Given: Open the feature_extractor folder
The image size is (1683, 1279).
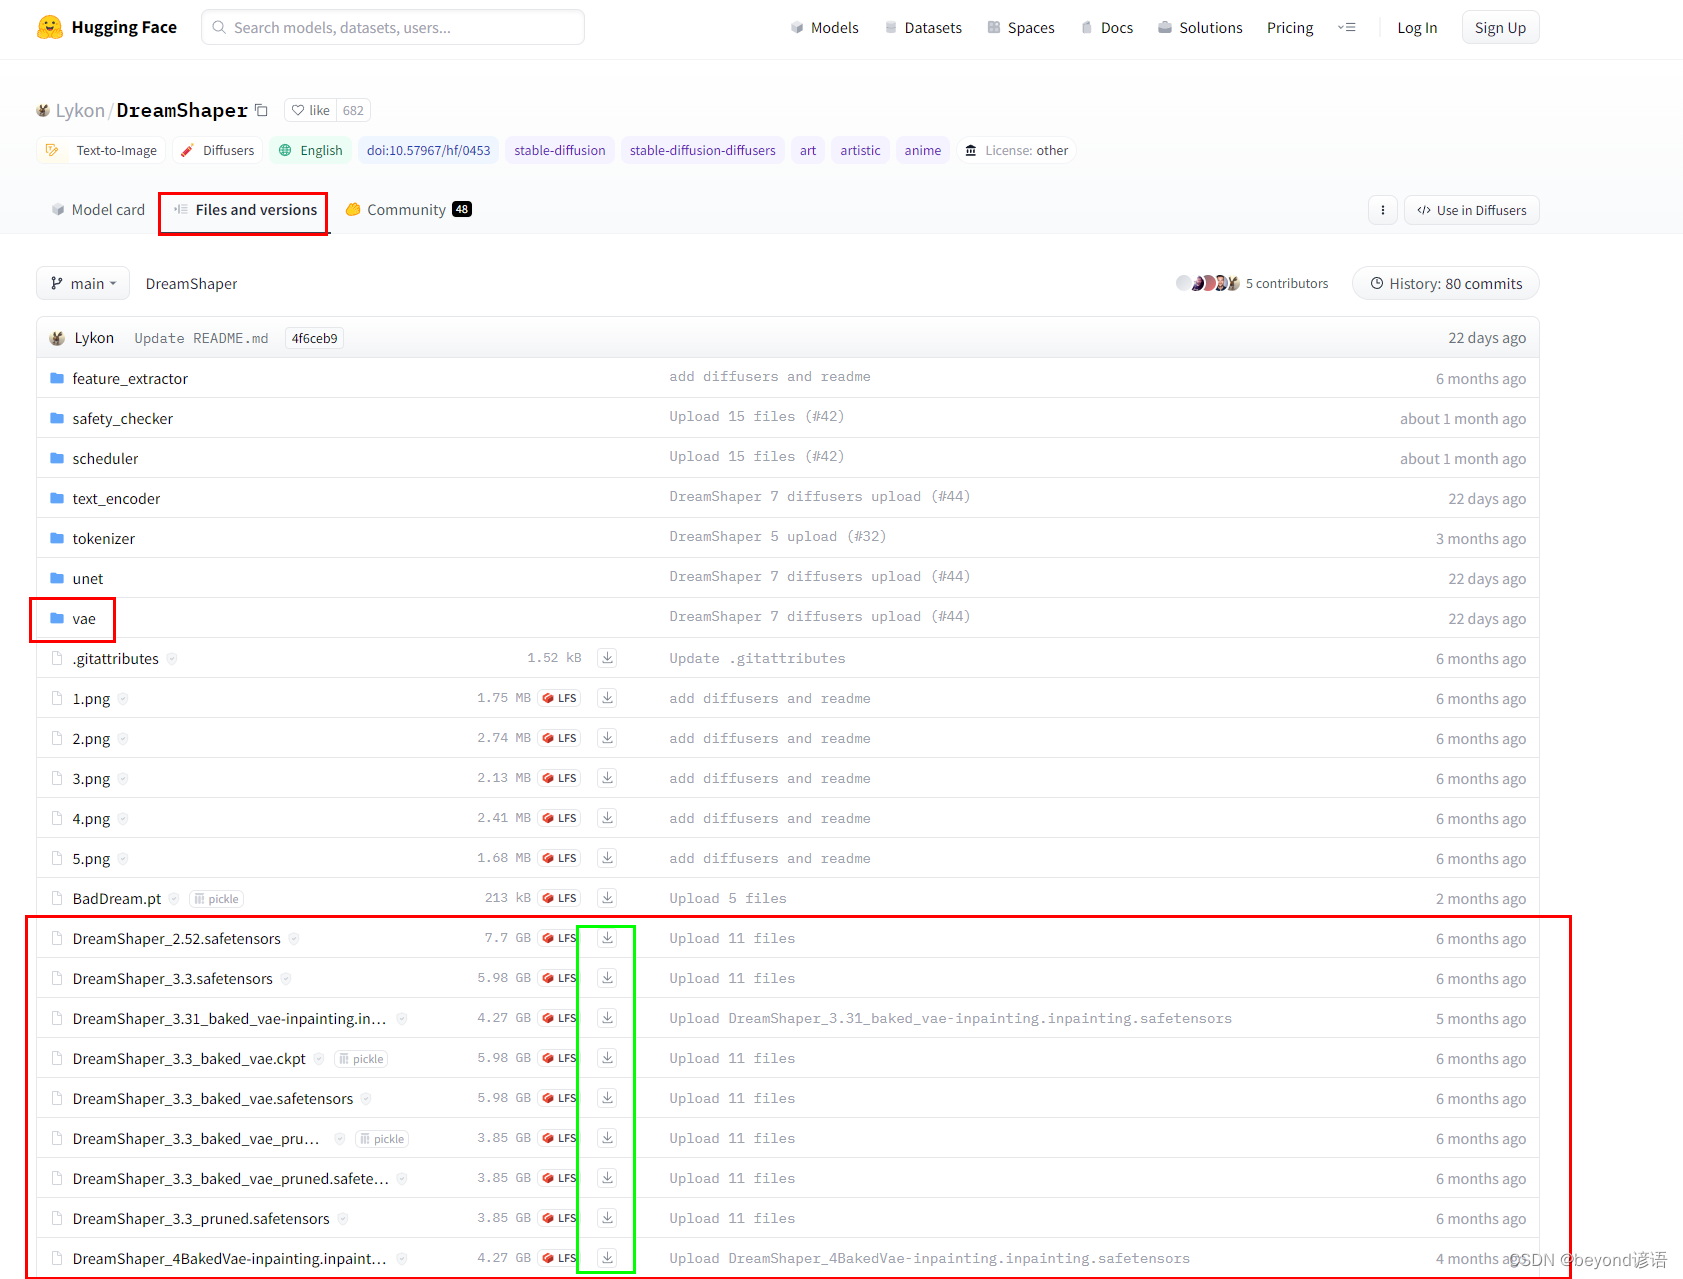Looking at the screenshot, I should tap(130, 378).
